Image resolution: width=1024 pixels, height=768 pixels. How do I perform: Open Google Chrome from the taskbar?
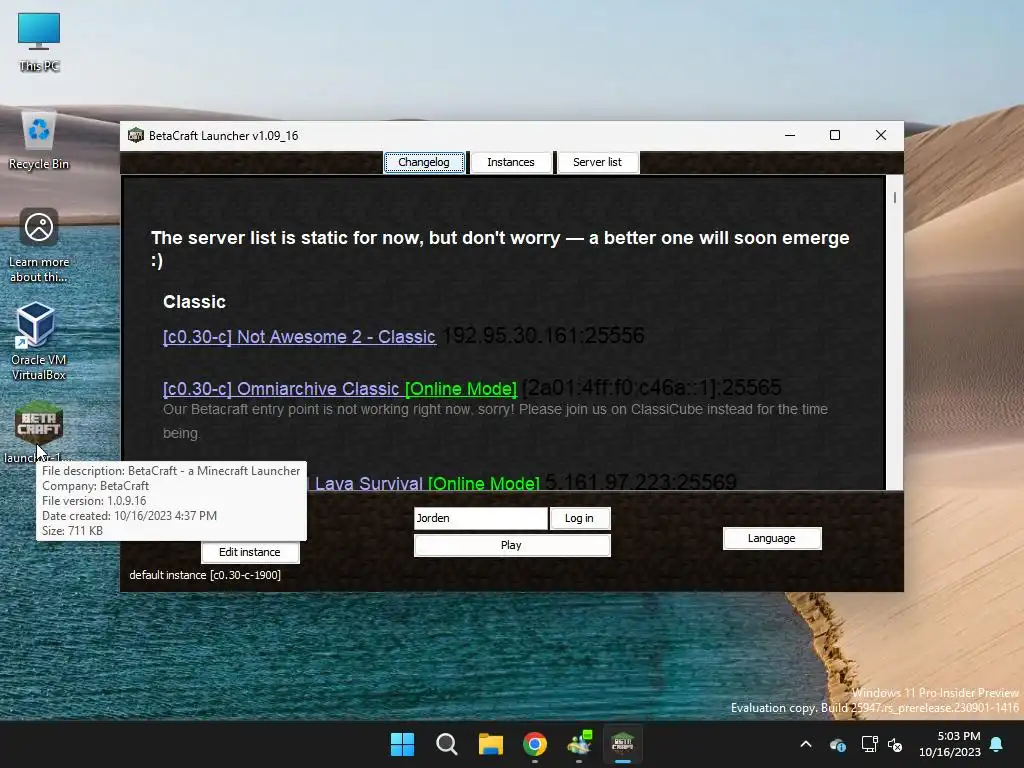coord(535,744)
